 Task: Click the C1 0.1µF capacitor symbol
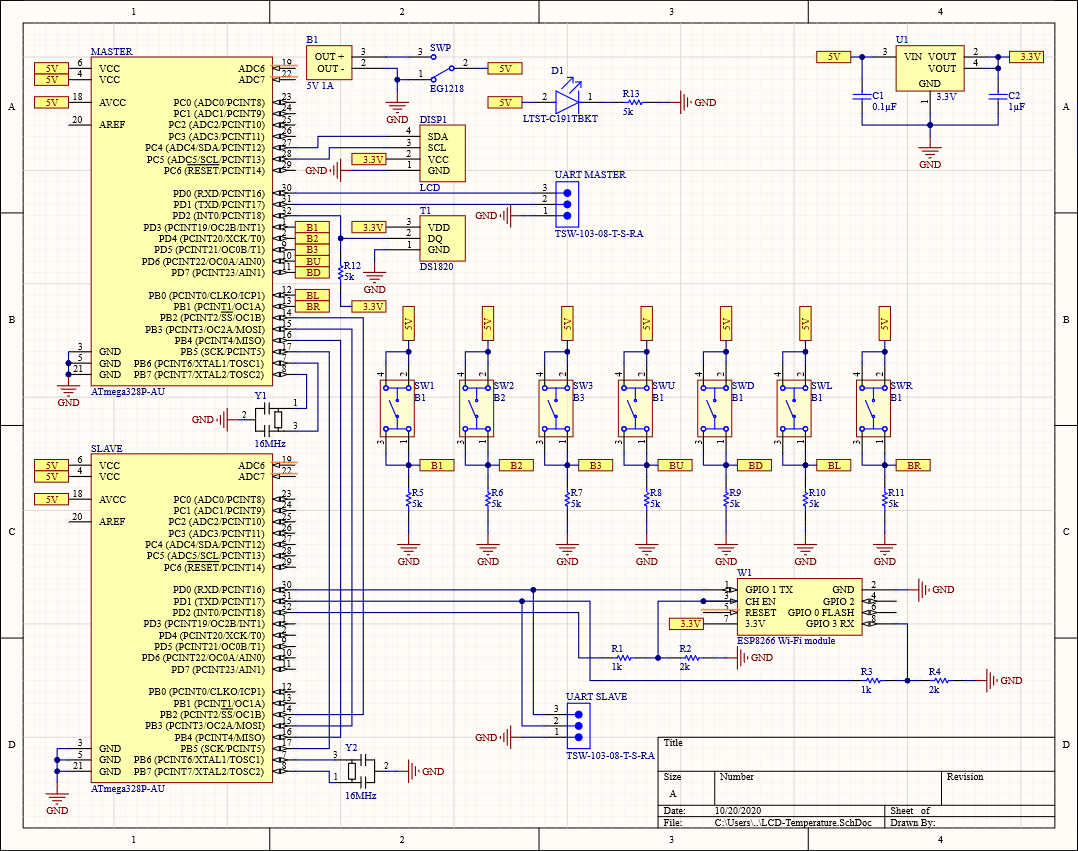(859, 97)
